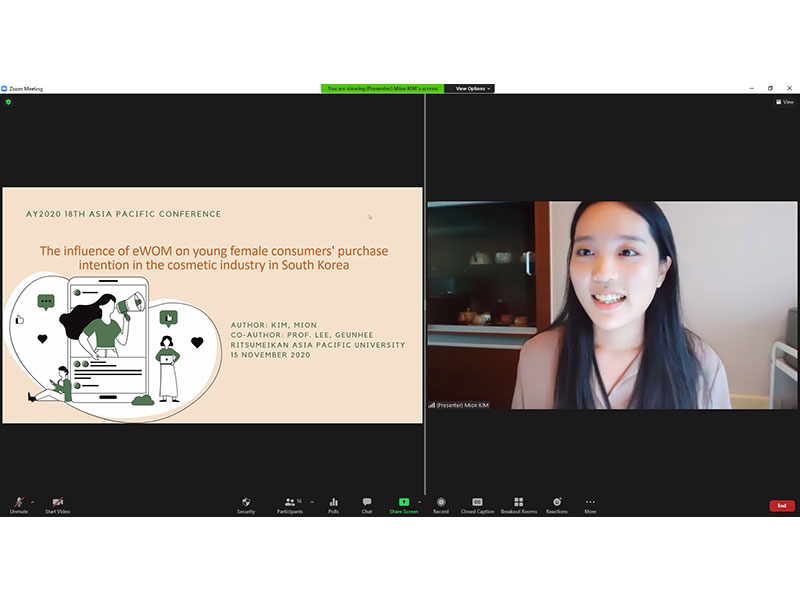Enable Closed Caption
Screen dimensions: 800x600
(x=477, y=503)
